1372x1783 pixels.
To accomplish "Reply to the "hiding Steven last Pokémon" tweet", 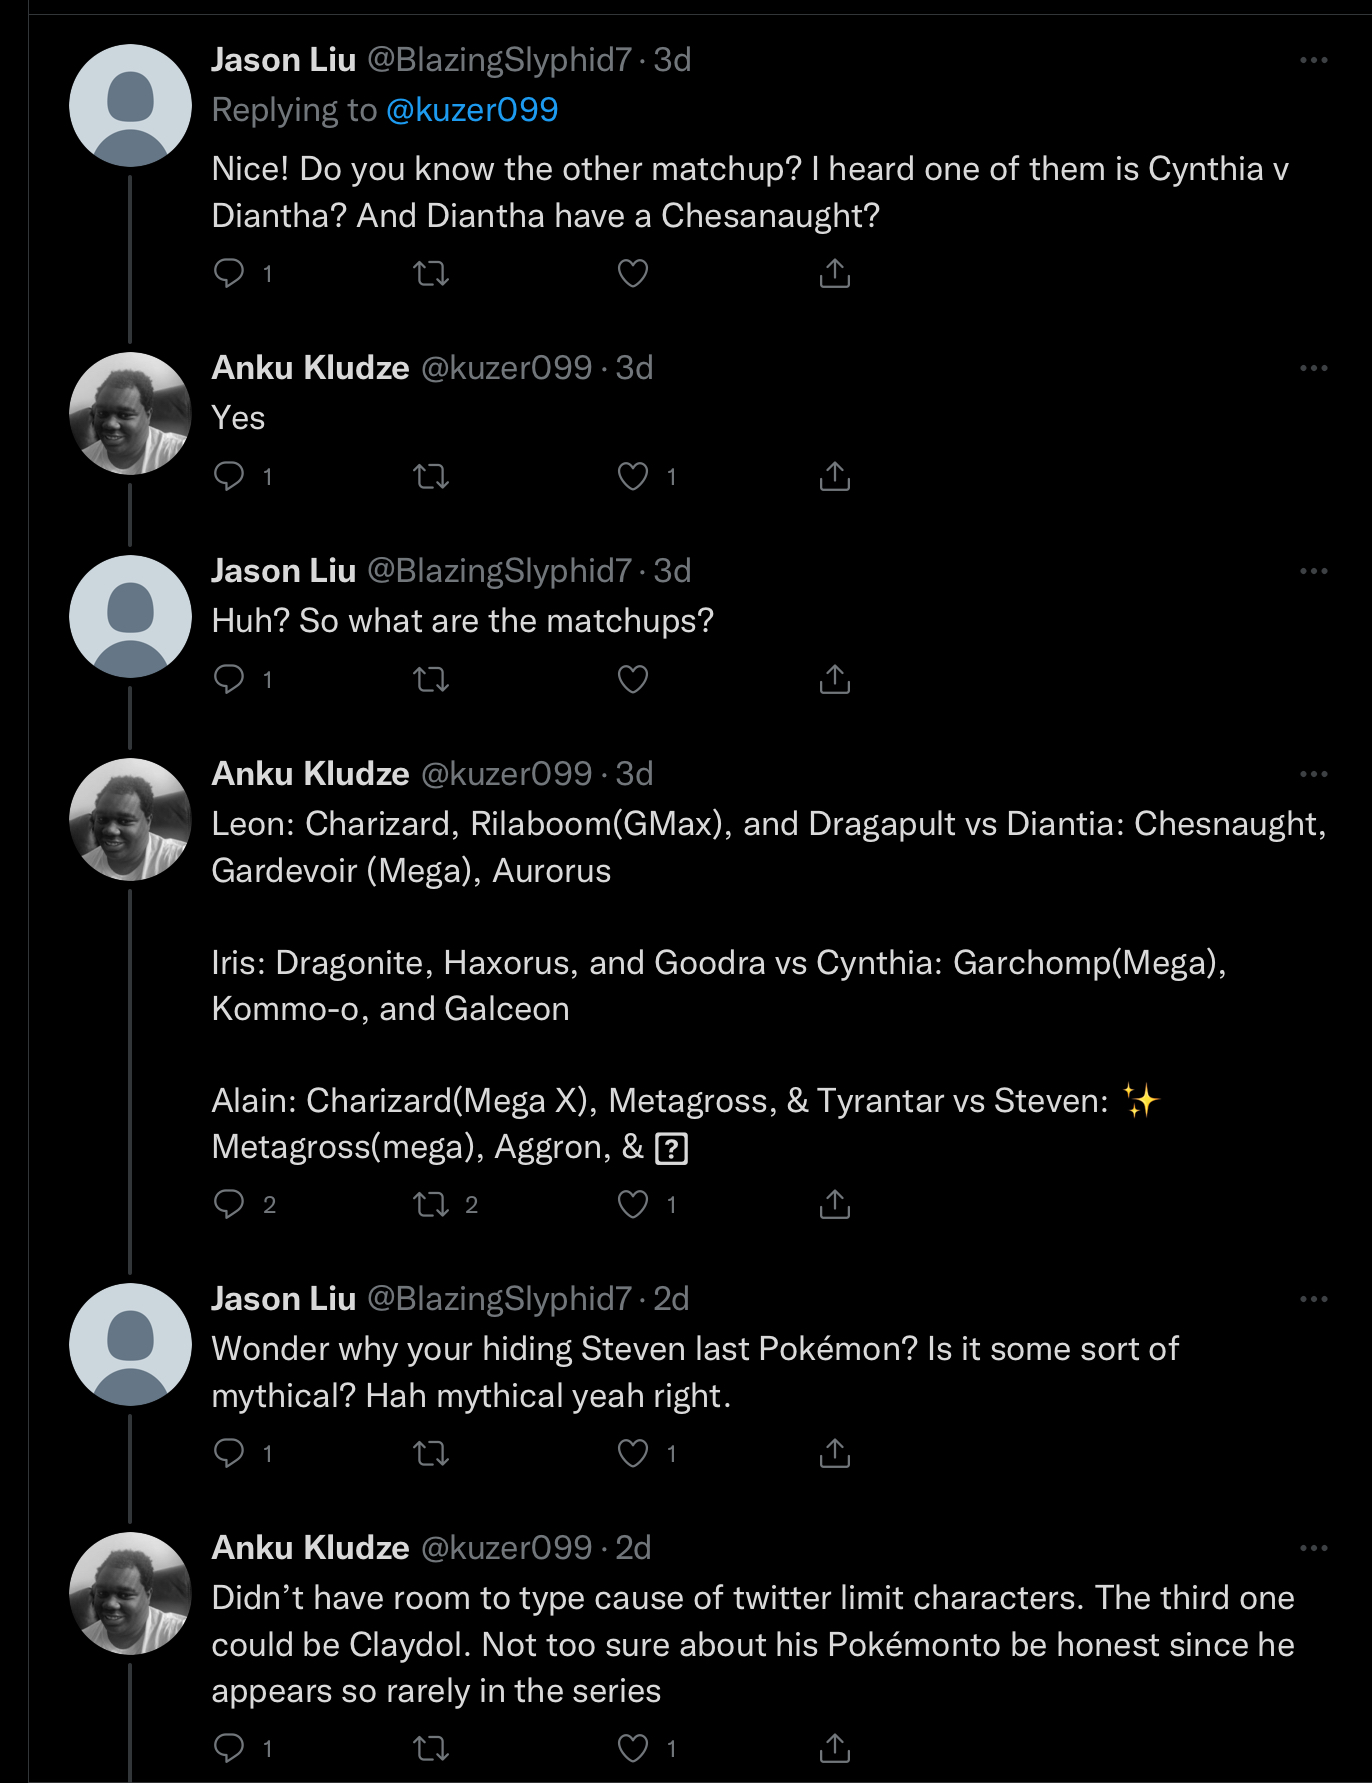I will [229, 1452].
